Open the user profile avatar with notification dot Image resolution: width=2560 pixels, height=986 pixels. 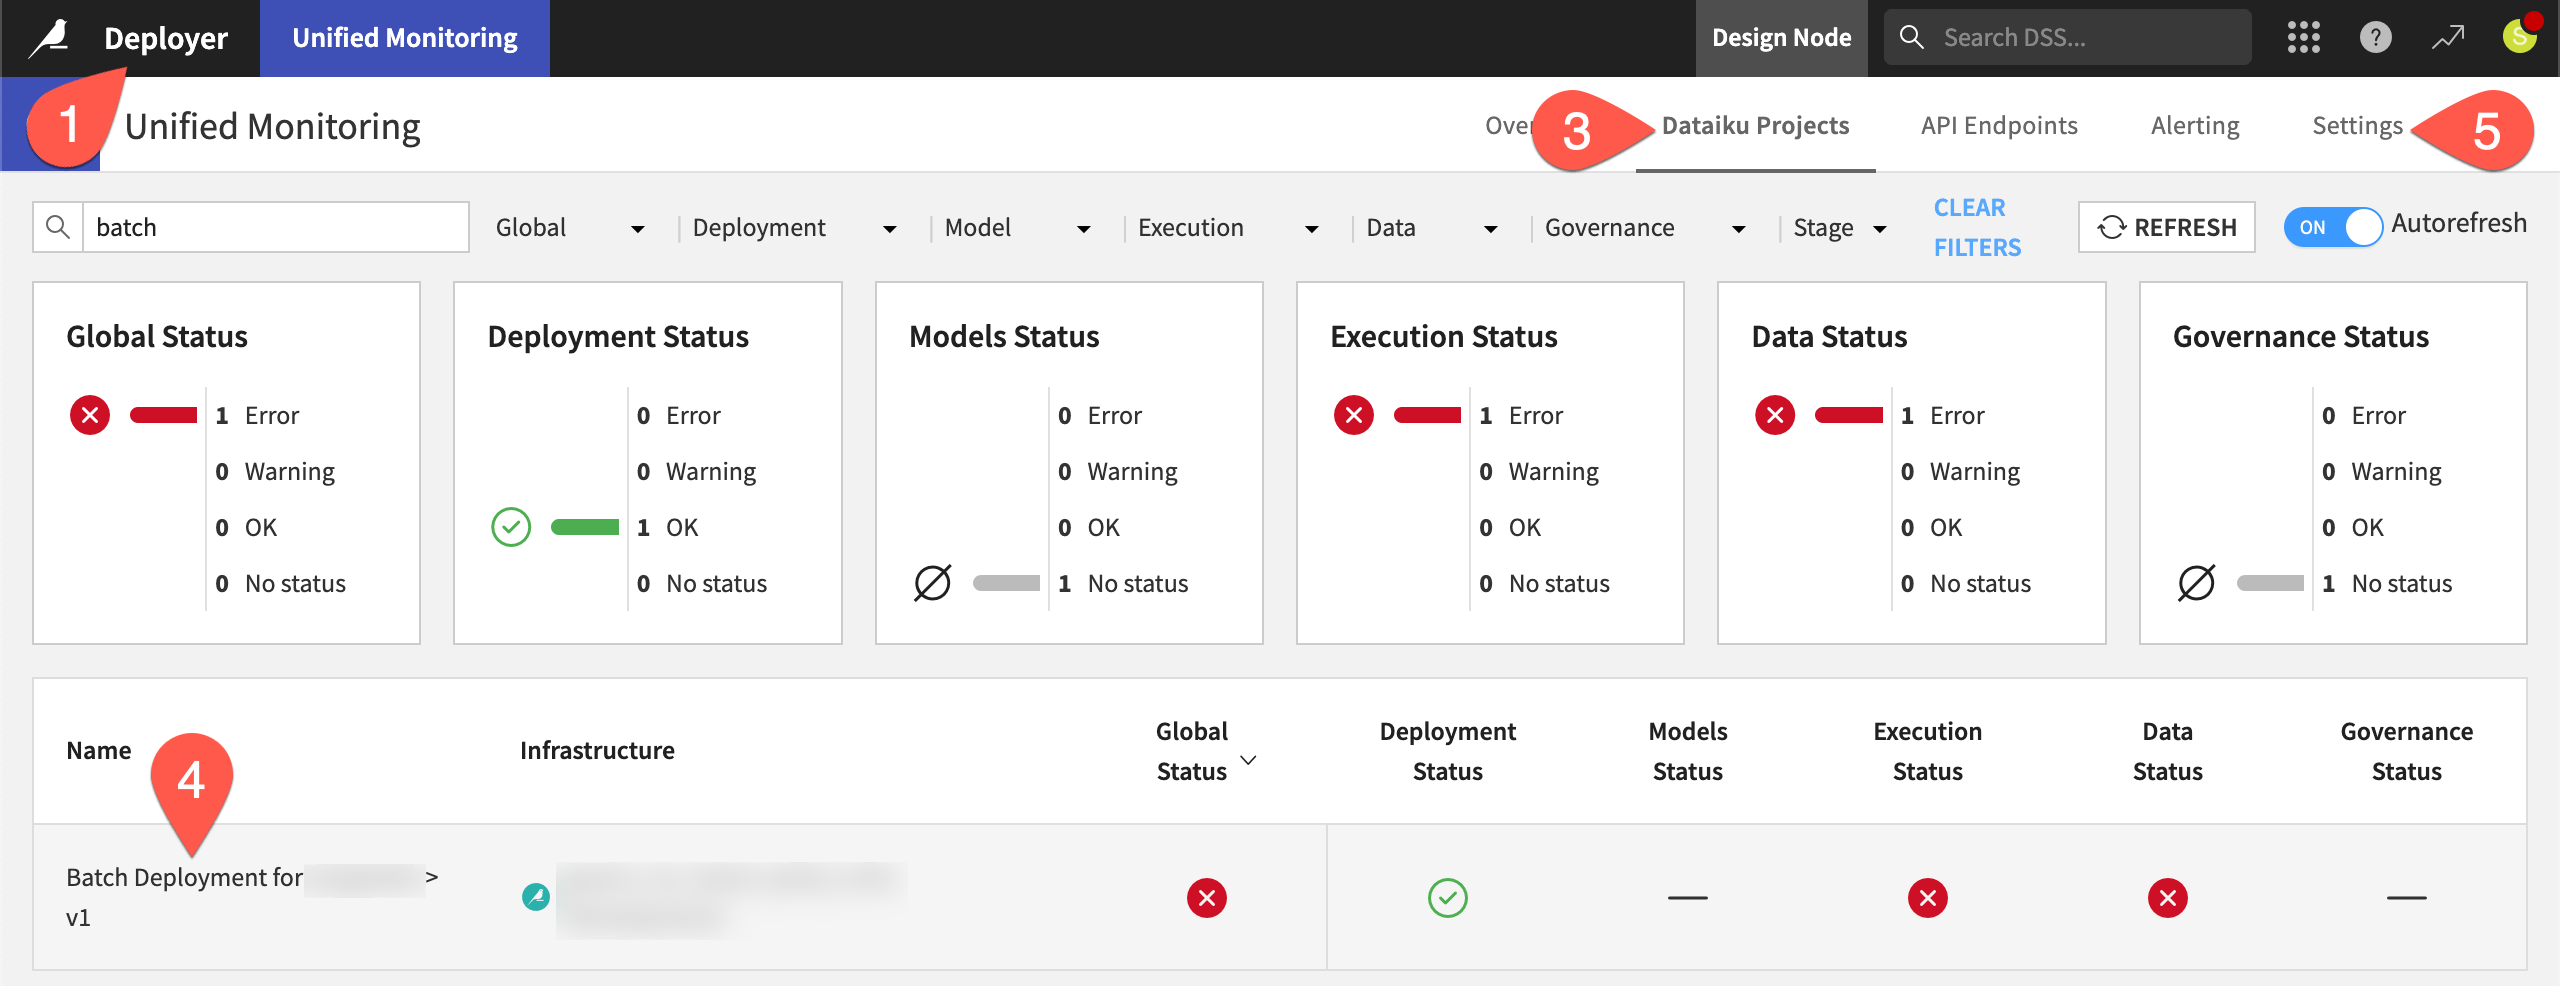click(2519, 37)
